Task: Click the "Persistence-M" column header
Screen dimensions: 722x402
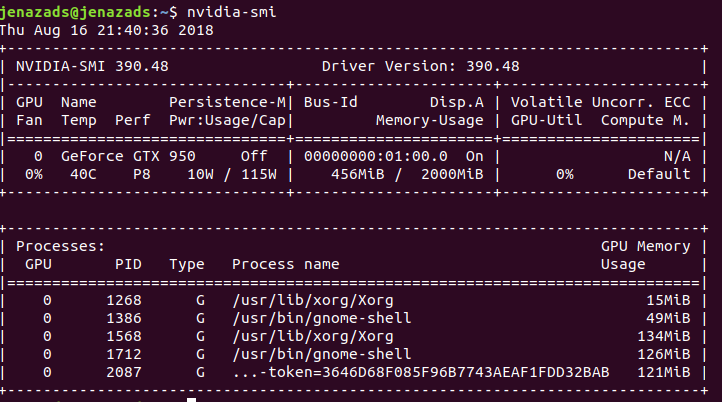Action: coord(227,102)
